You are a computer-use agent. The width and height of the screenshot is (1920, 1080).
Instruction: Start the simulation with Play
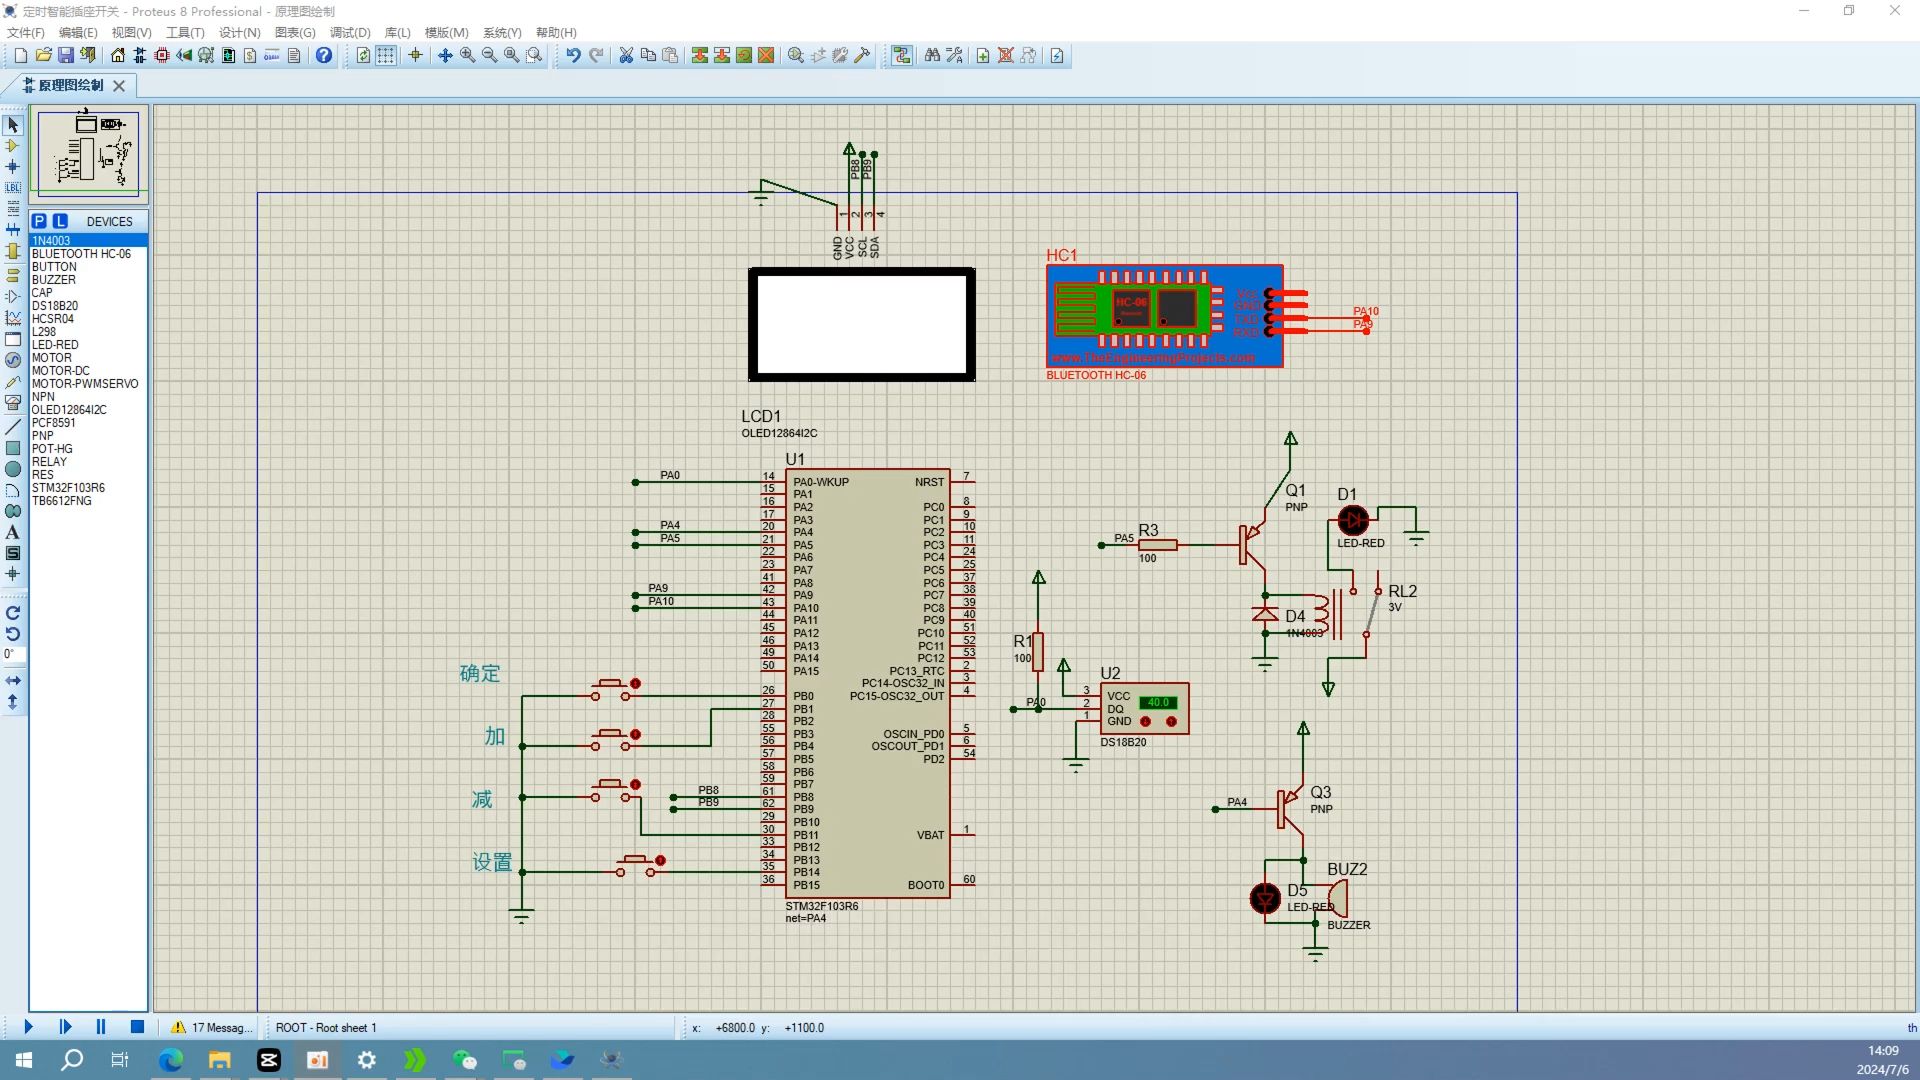28,1027
